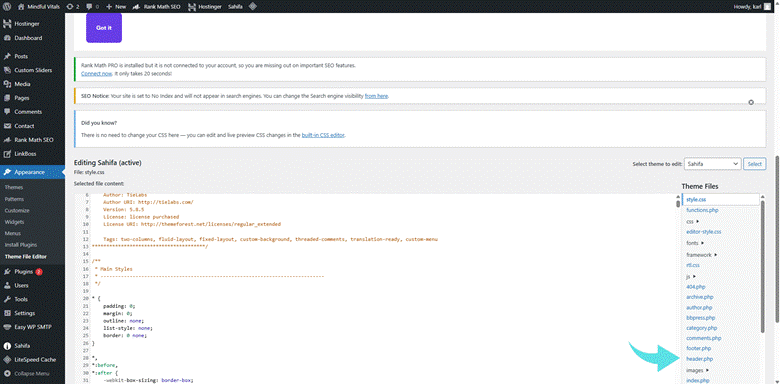Click the purple Got it button
This screenshot has height=384, width=780.
pyautogui.click(x=104, y=28)
